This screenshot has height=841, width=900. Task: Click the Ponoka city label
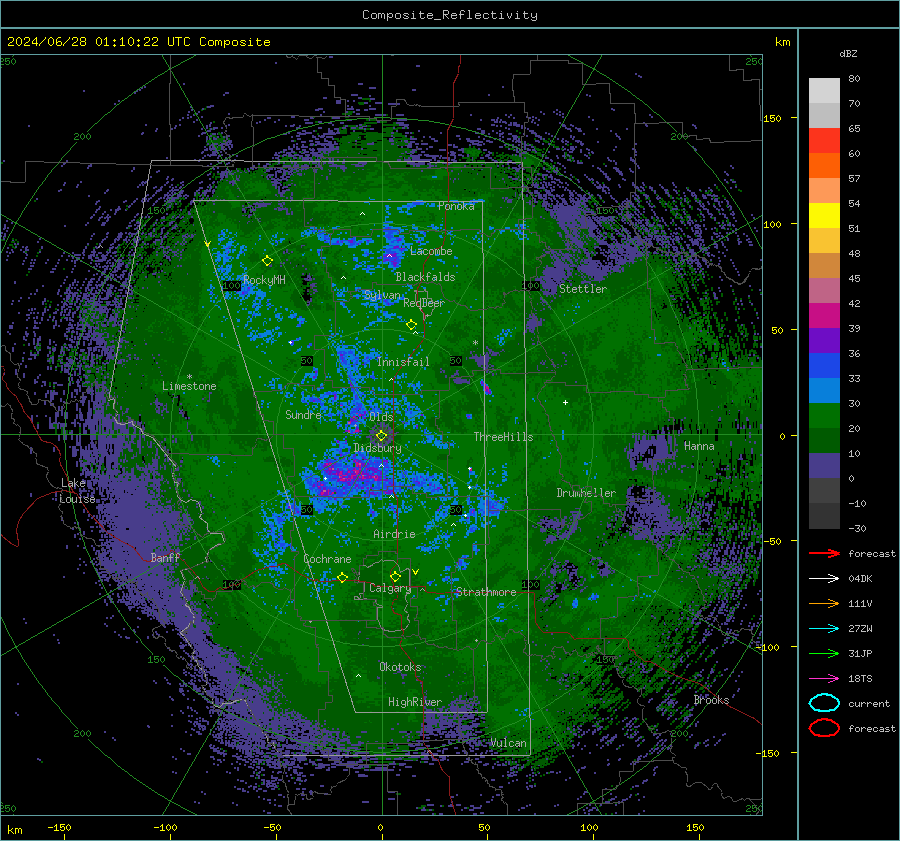pyautogui.click(x=456, y=206)
